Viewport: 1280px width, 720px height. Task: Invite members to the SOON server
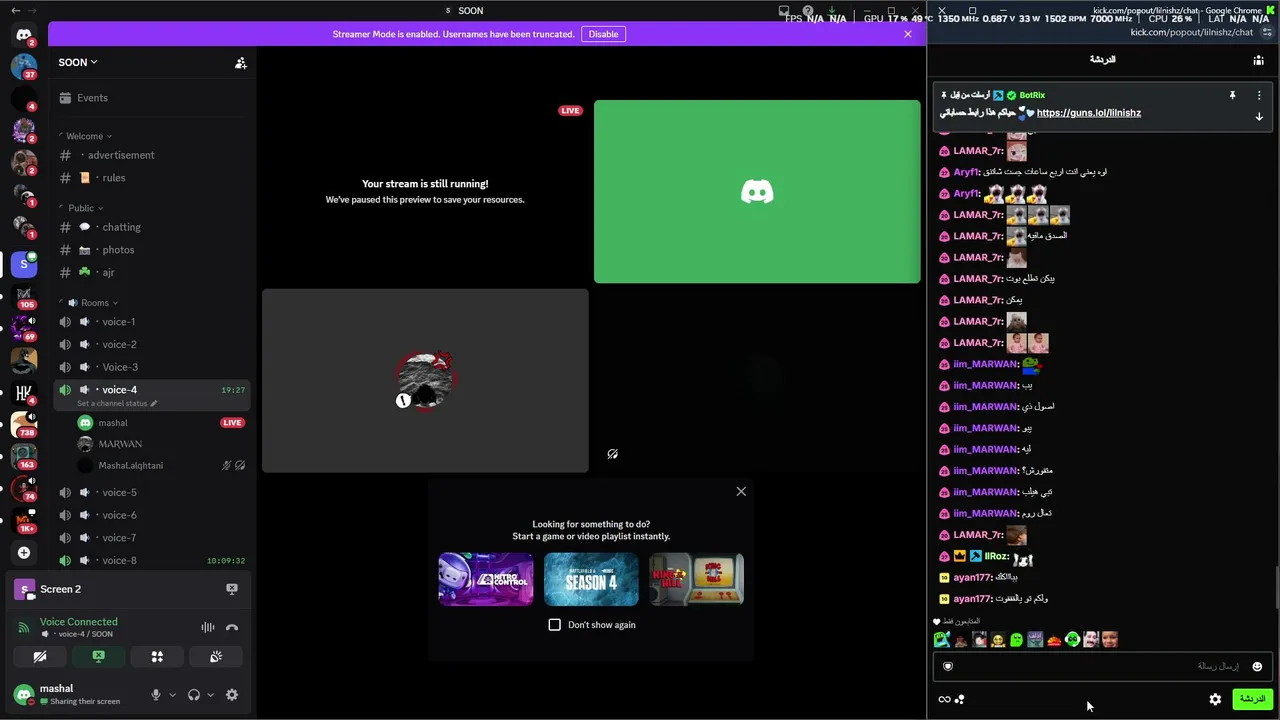[241, 63]
